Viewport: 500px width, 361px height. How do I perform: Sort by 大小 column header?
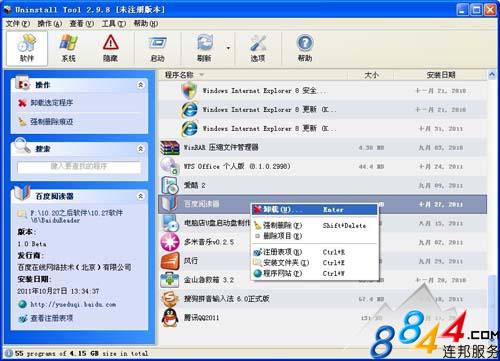[371, 75]
